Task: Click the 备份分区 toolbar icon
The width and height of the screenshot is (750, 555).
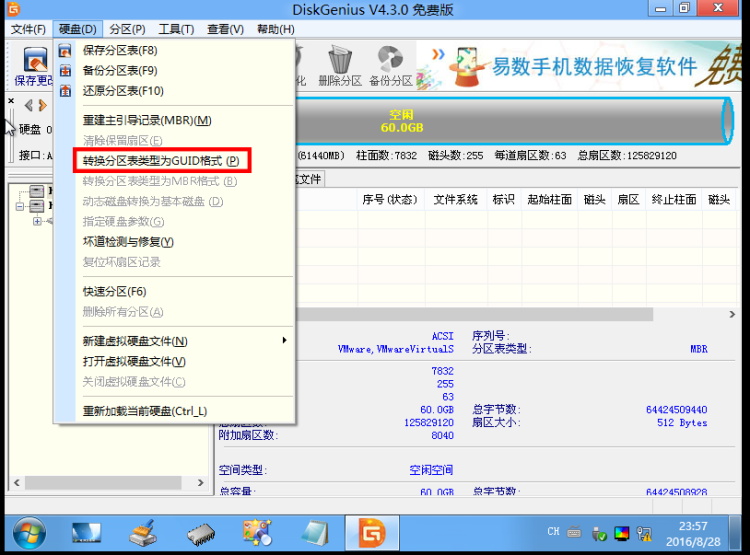Action: pyautogui.click(x=390, y=66)
